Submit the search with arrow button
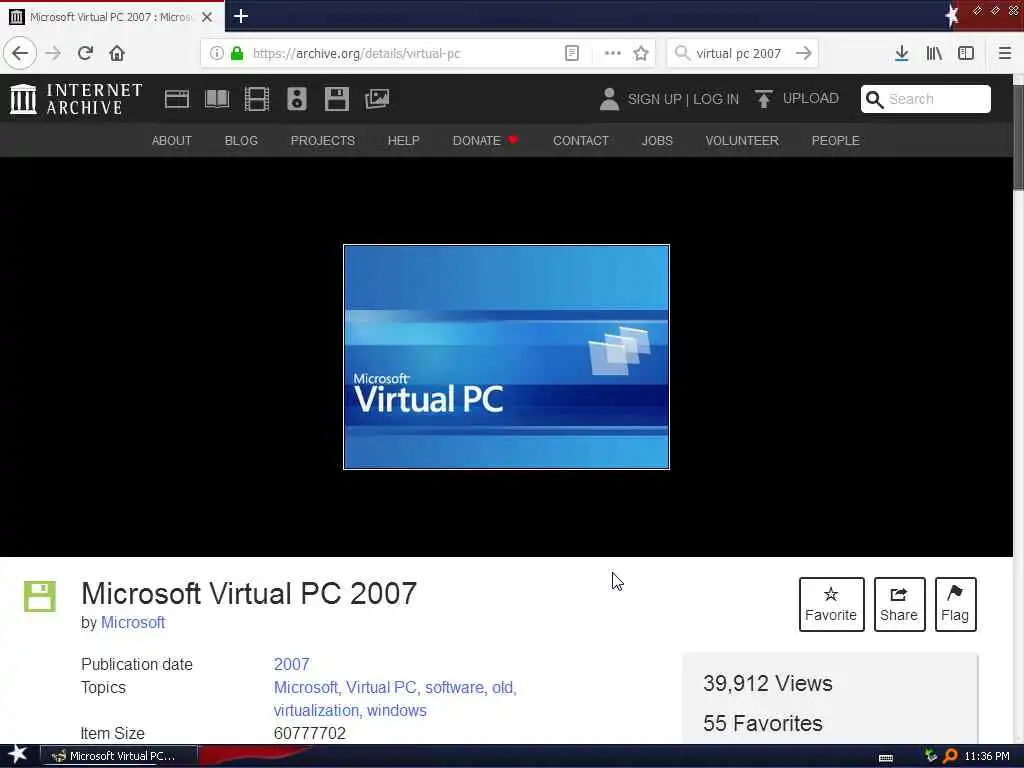The height and width of the screenshot is (768, 1024). click(x=804, y=53)
